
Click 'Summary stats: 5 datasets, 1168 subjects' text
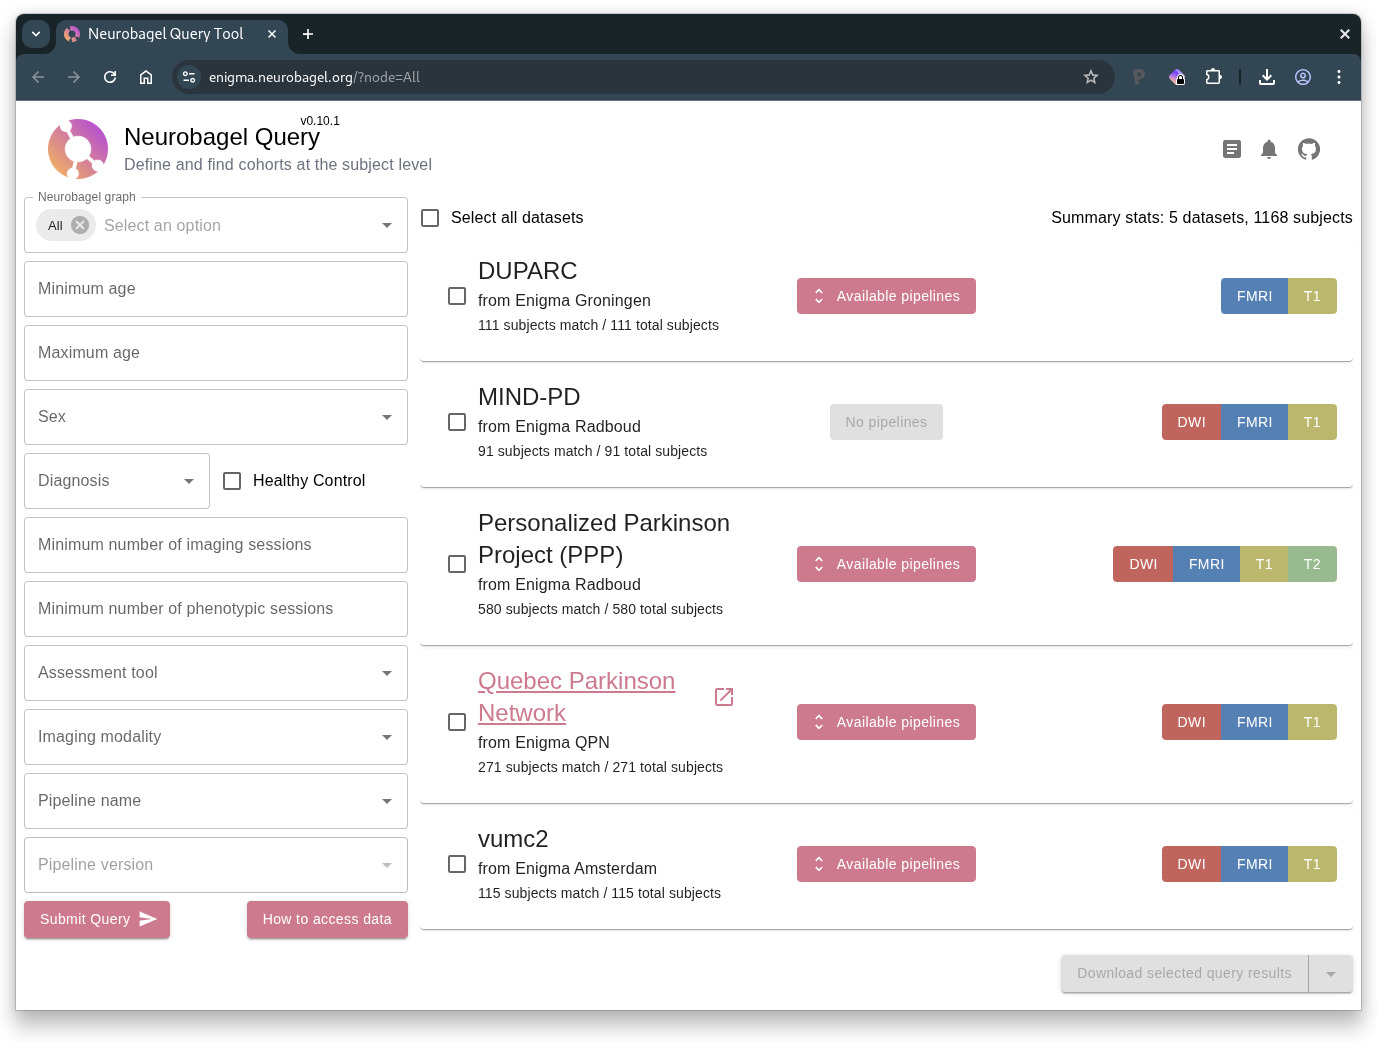(1201, 218)
